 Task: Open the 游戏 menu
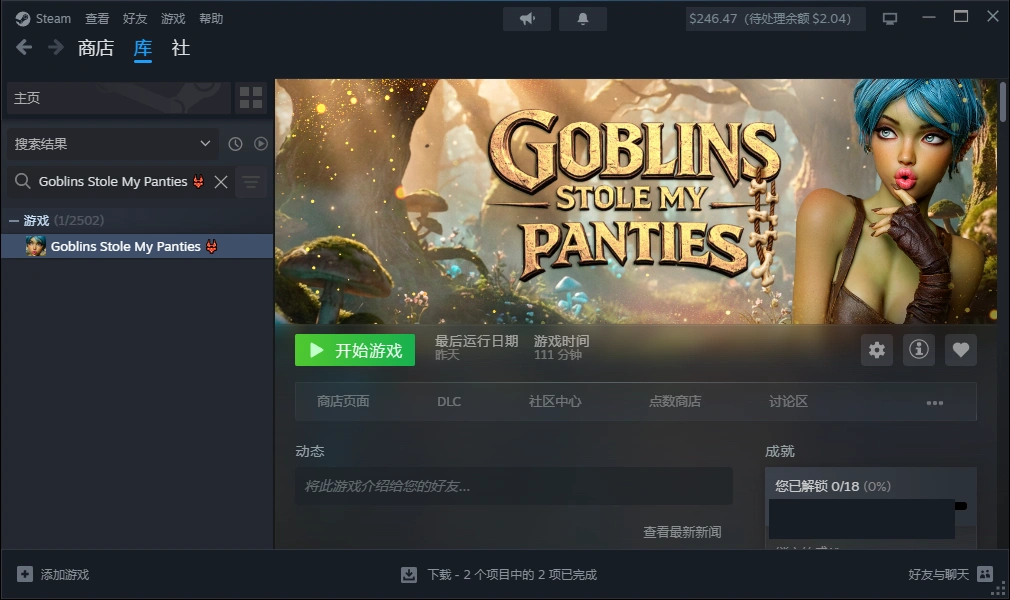[x=173, y=19]
